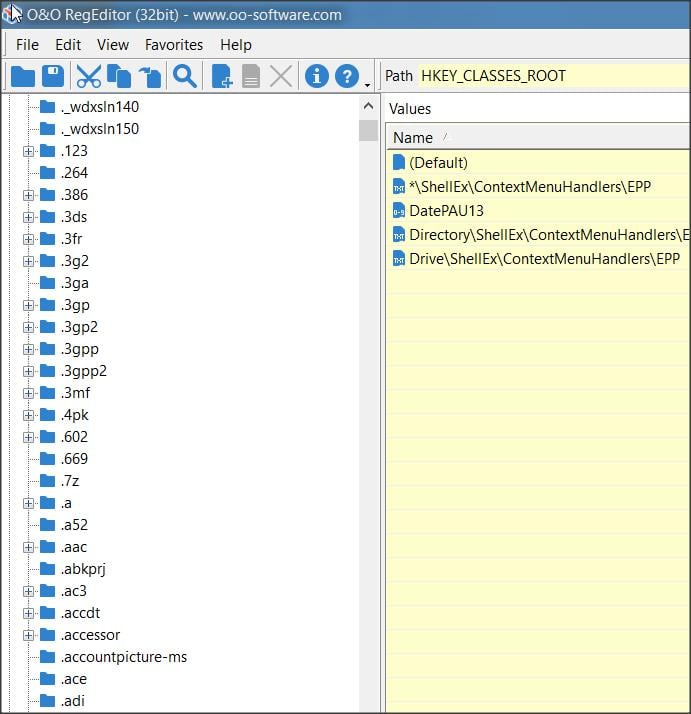Click the .ace folder icon

(x=47, y=678)
